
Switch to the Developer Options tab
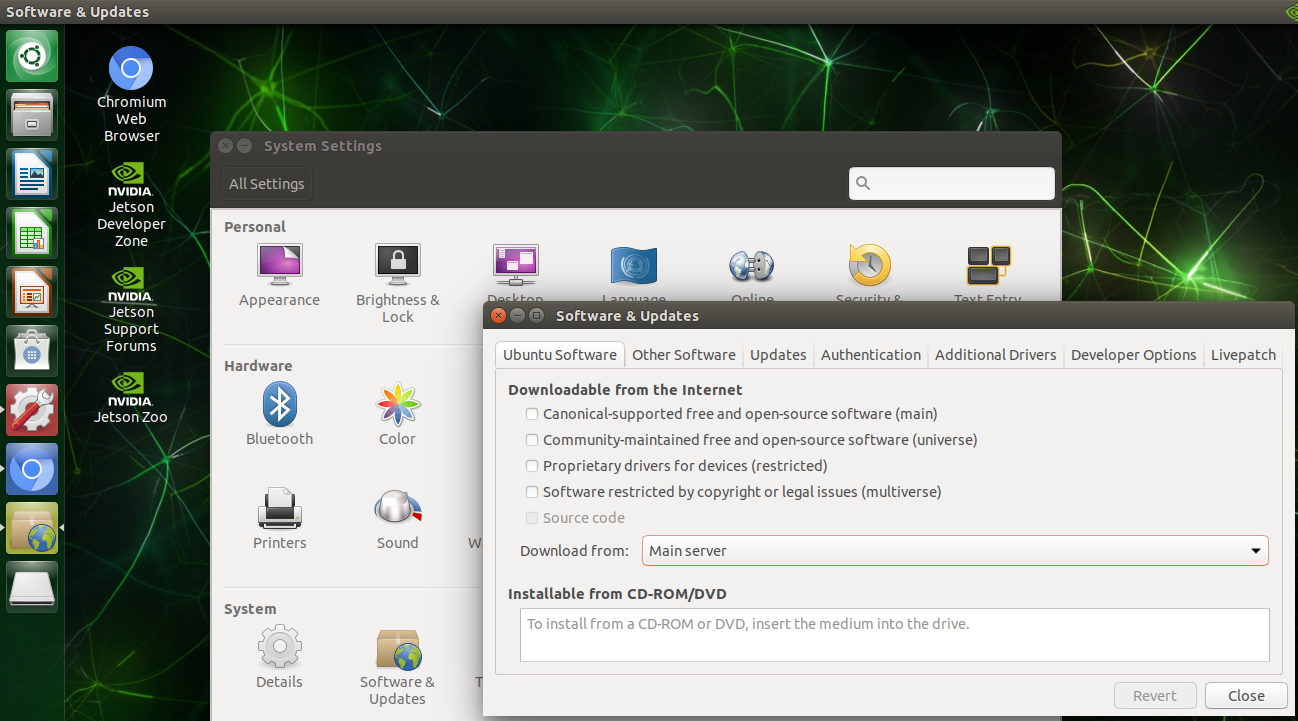pos(1134,355)
